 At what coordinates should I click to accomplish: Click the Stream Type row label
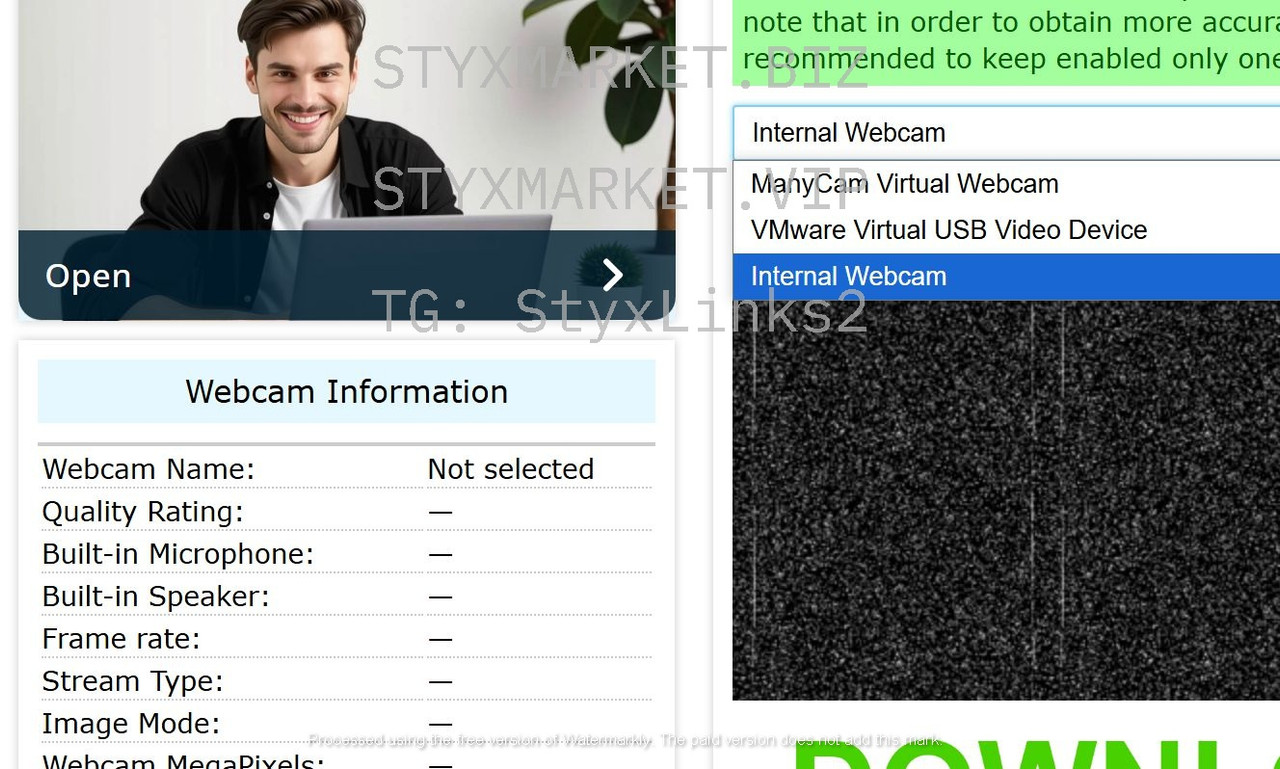132,682
